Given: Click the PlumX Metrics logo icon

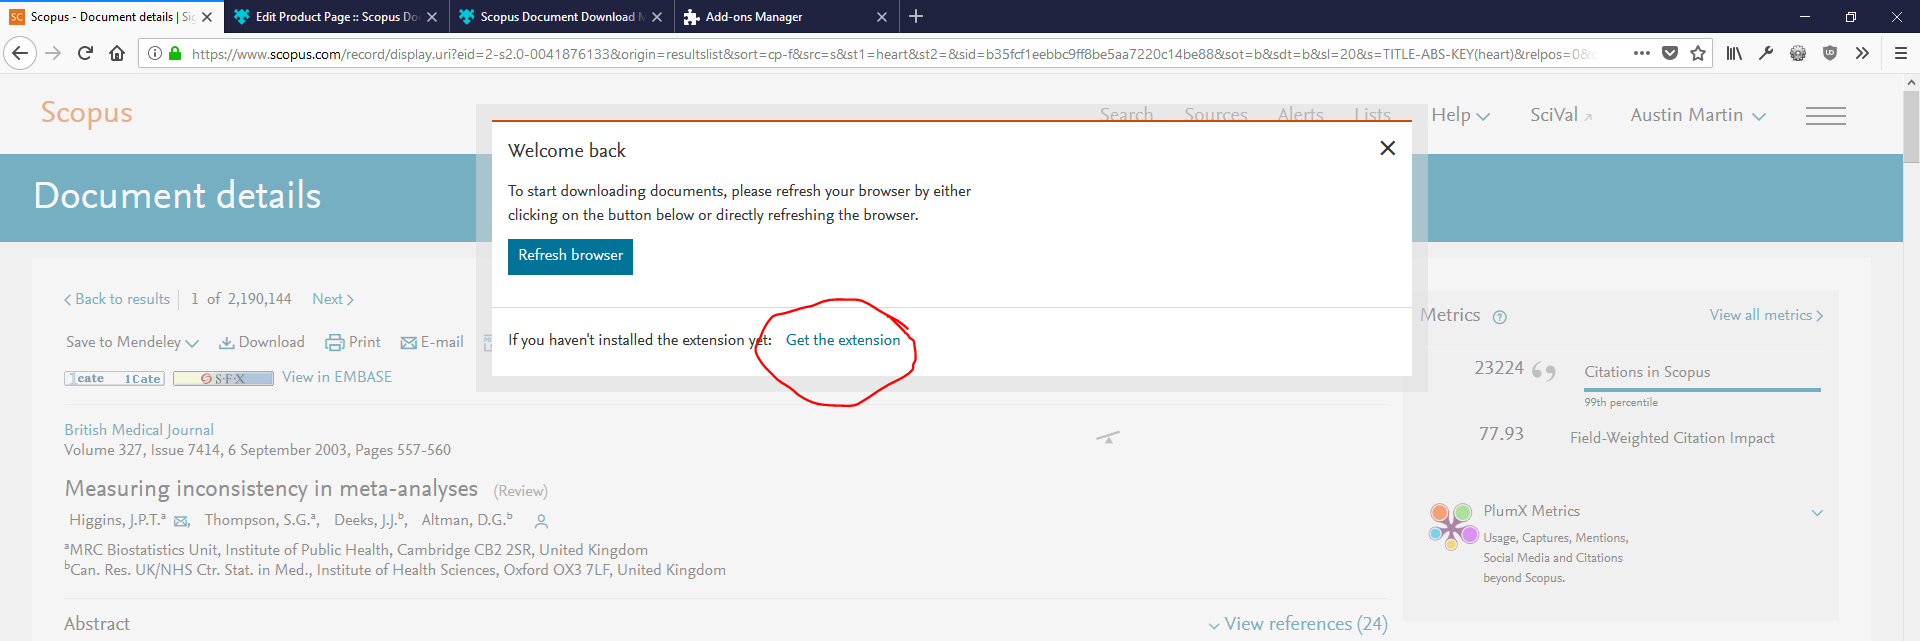Looking at the screenshot, I should pos(1453,527).
